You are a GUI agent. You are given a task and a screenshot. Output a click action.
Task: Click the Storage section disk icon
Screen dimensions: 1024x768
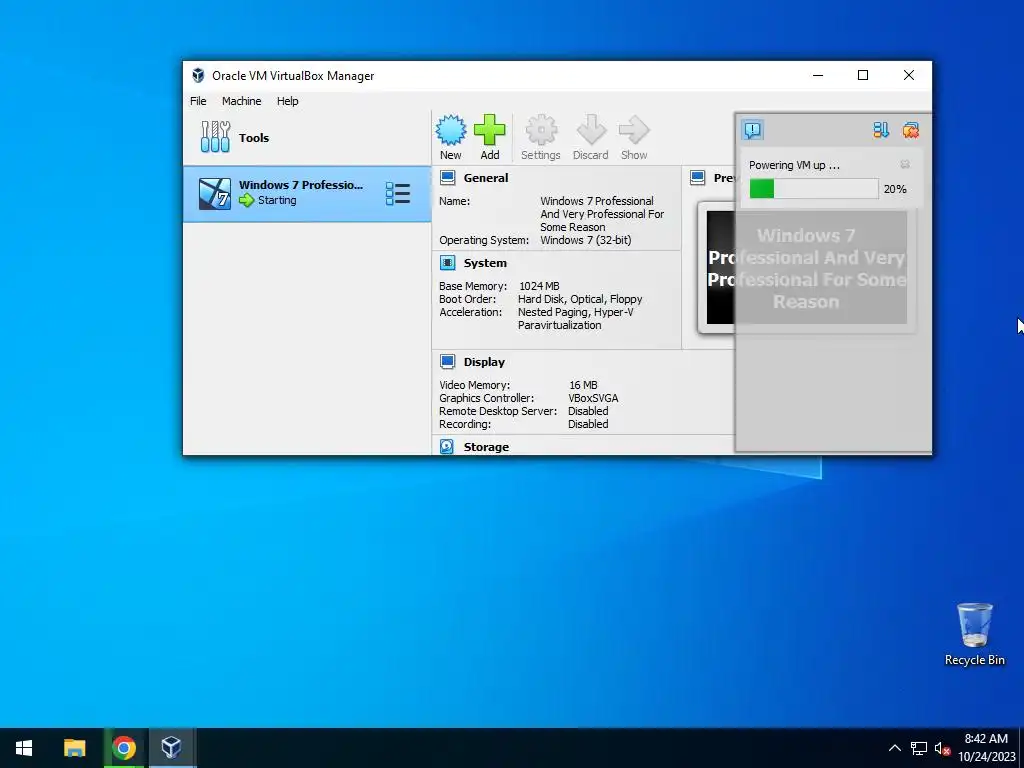pos(447,447)
